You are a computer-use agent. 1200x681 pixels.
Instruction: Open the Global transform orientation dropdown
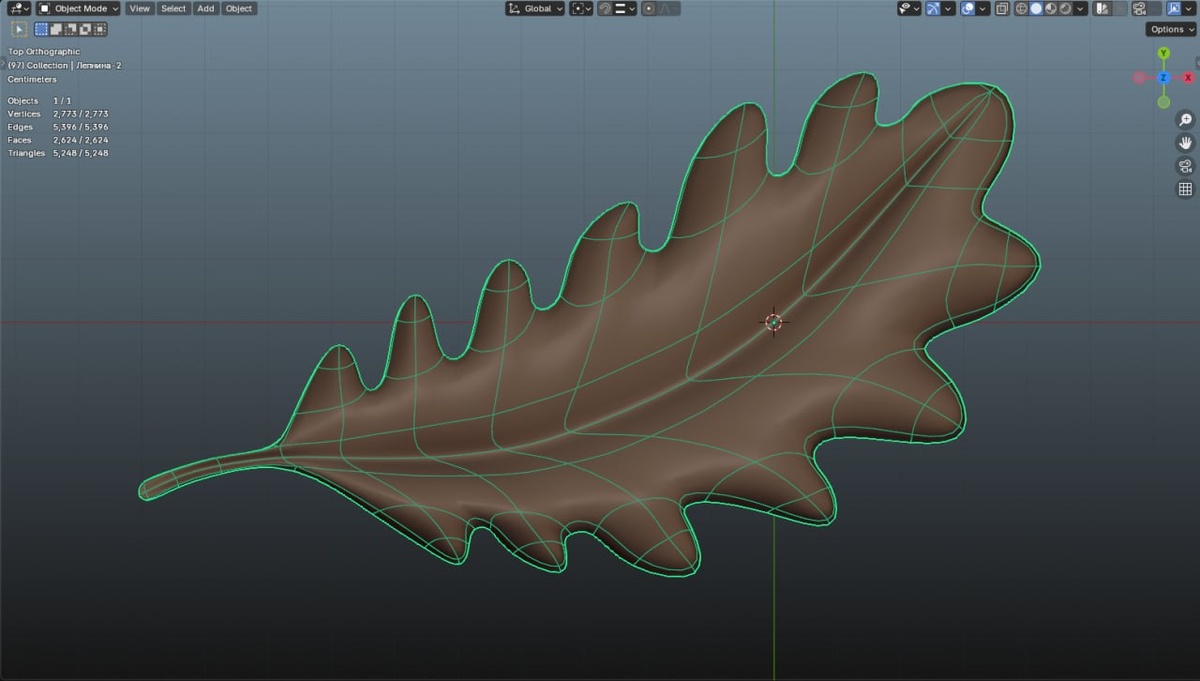click(x=535, y=8)
